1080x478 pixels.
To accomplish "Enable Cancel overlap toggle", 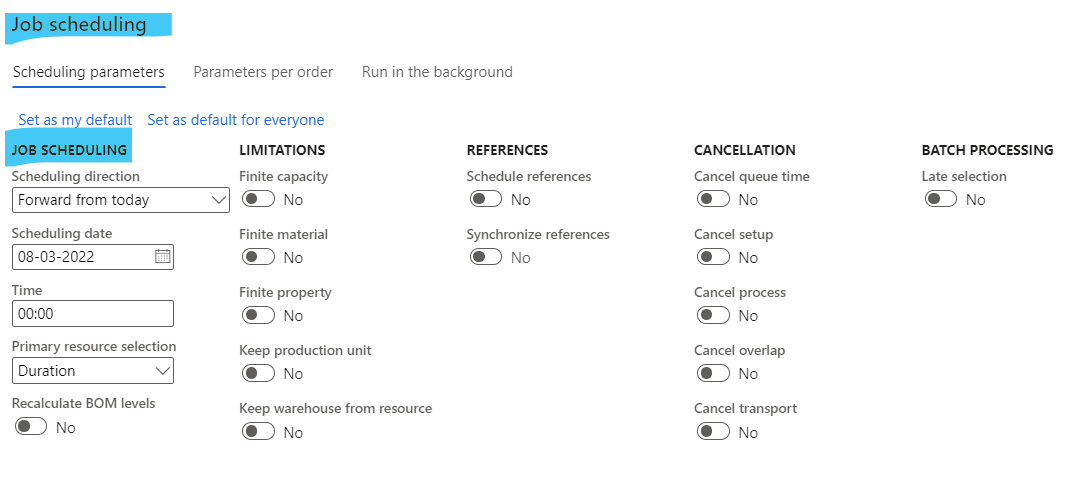I will [x=713, y=373].
